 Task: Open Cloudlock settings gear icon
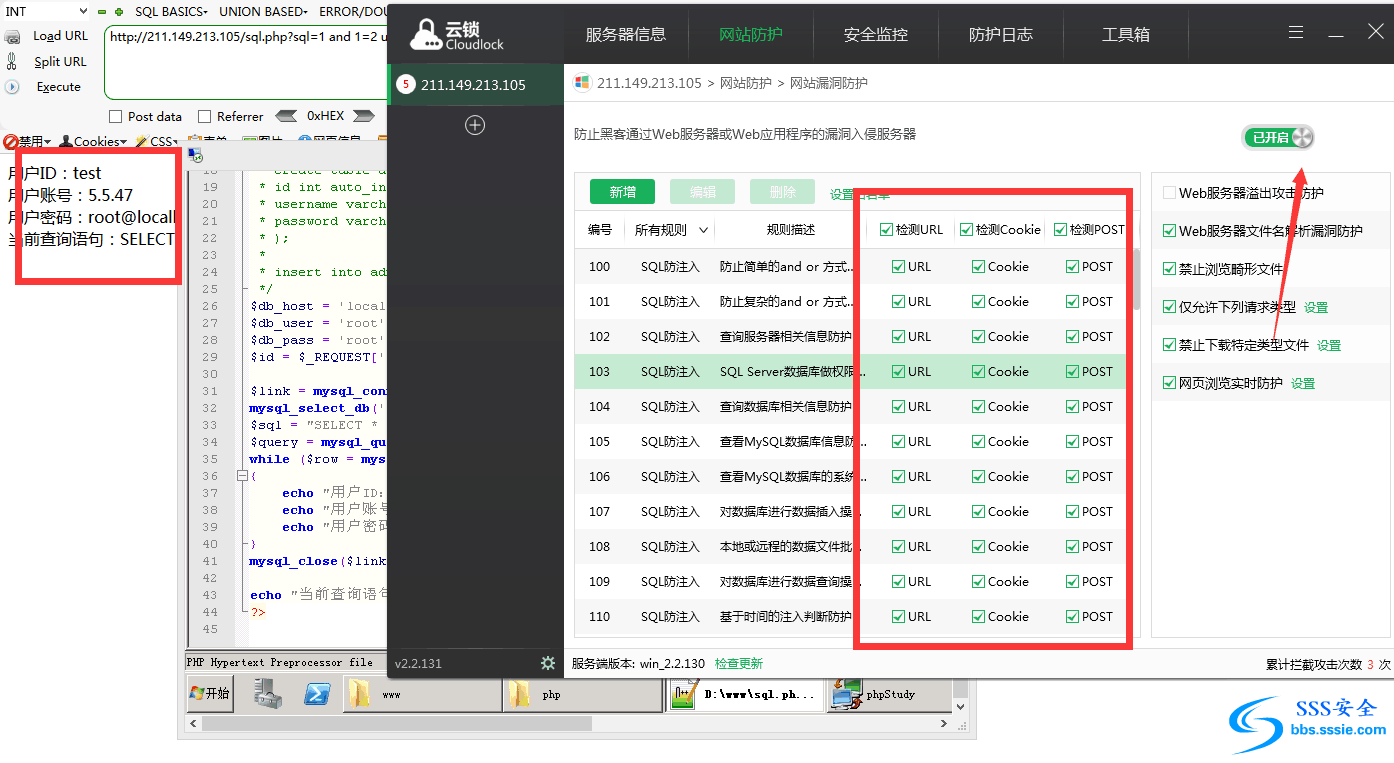click(548, 663)
